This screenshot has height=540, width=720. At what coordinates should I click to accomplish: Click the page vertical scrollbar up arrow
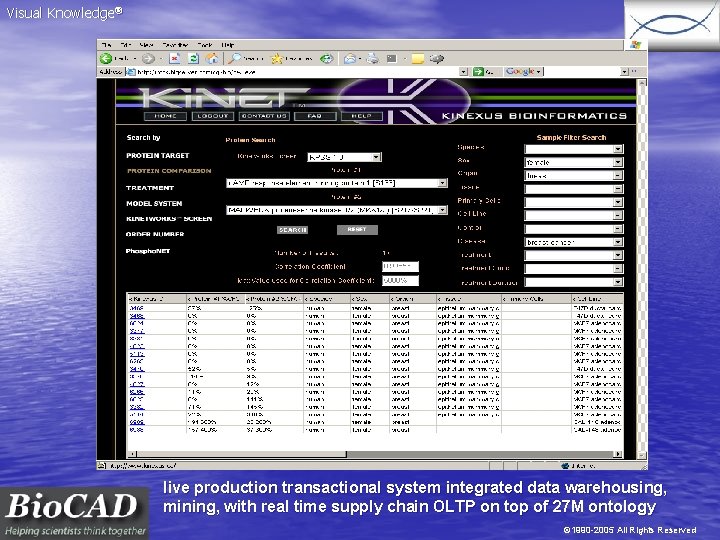coord(641,83)
